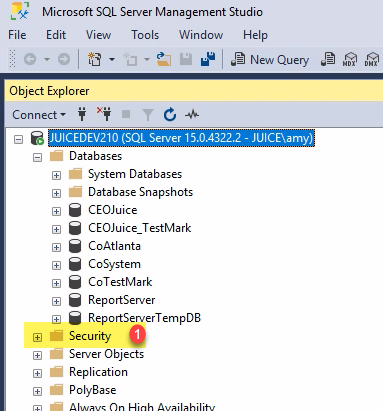Viewport: 383px width, 411px height.
Task: Open the Edit menu
Action: pyautogui.click(x=56, y=35)
